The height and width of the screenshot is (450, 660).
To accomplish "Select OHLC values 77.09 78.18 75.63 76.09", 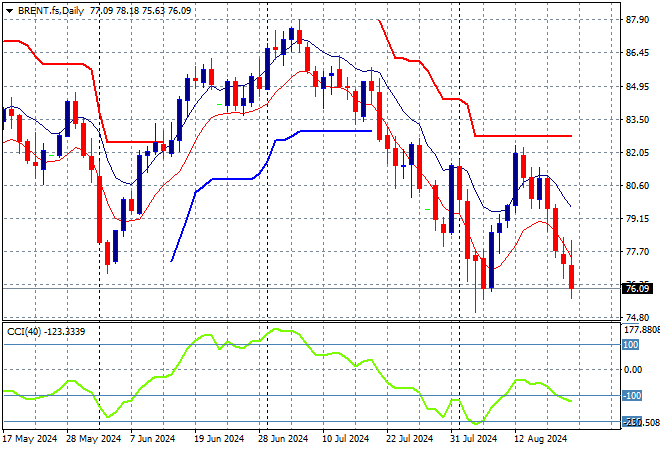I will [x=141, y=11].
